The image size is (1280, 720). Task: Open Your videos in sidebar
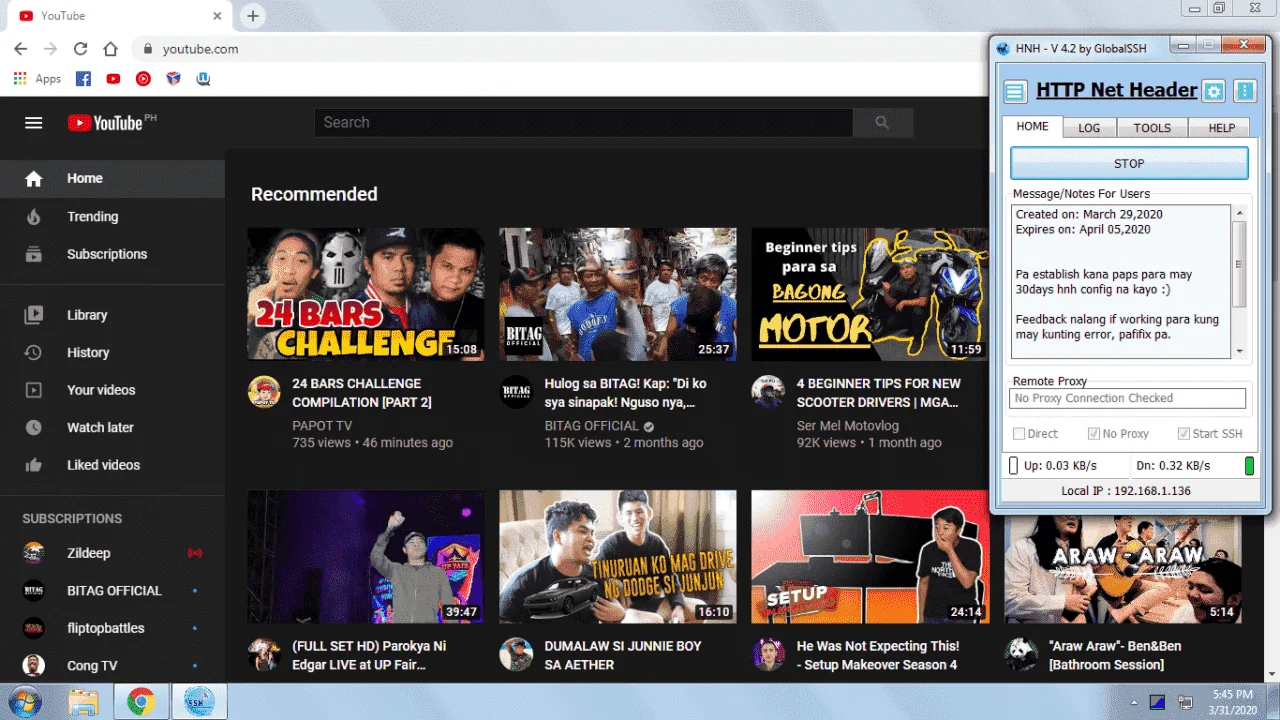[112, 390]
